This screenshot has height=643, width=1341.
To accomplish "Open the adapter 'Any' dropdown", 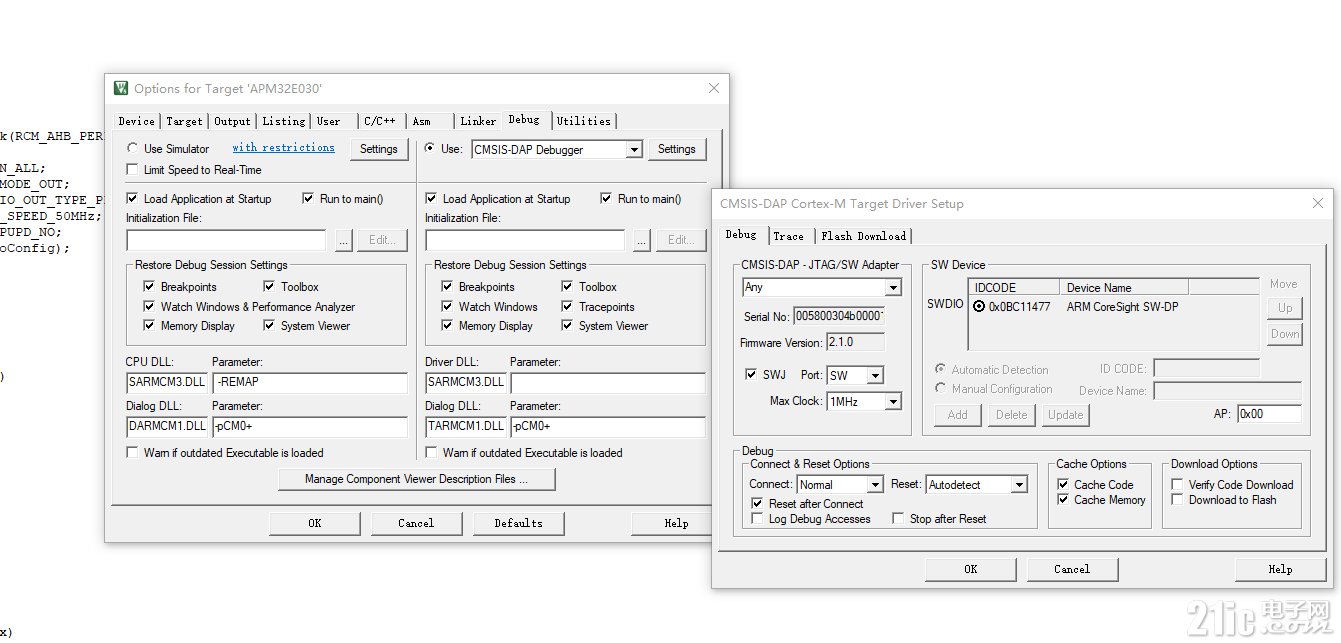I will [894, 287].
